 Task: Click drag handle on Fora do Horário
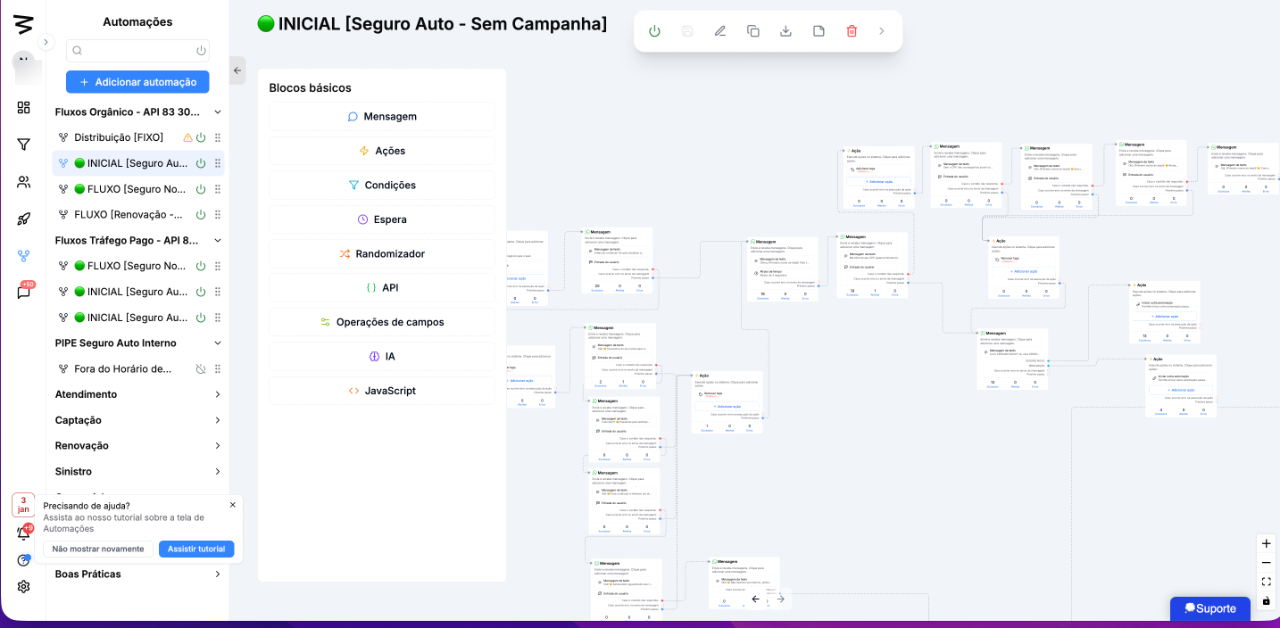pos(217,369)
